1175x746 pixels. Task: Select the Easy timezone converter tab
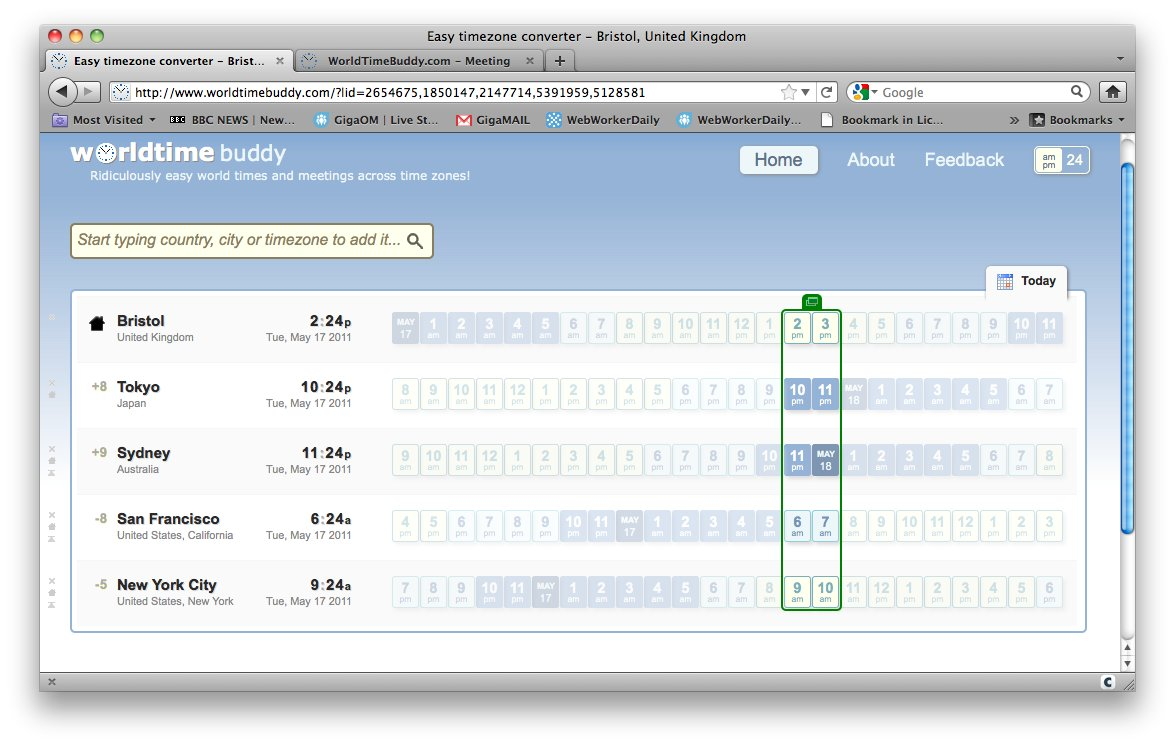coord(169,61)
